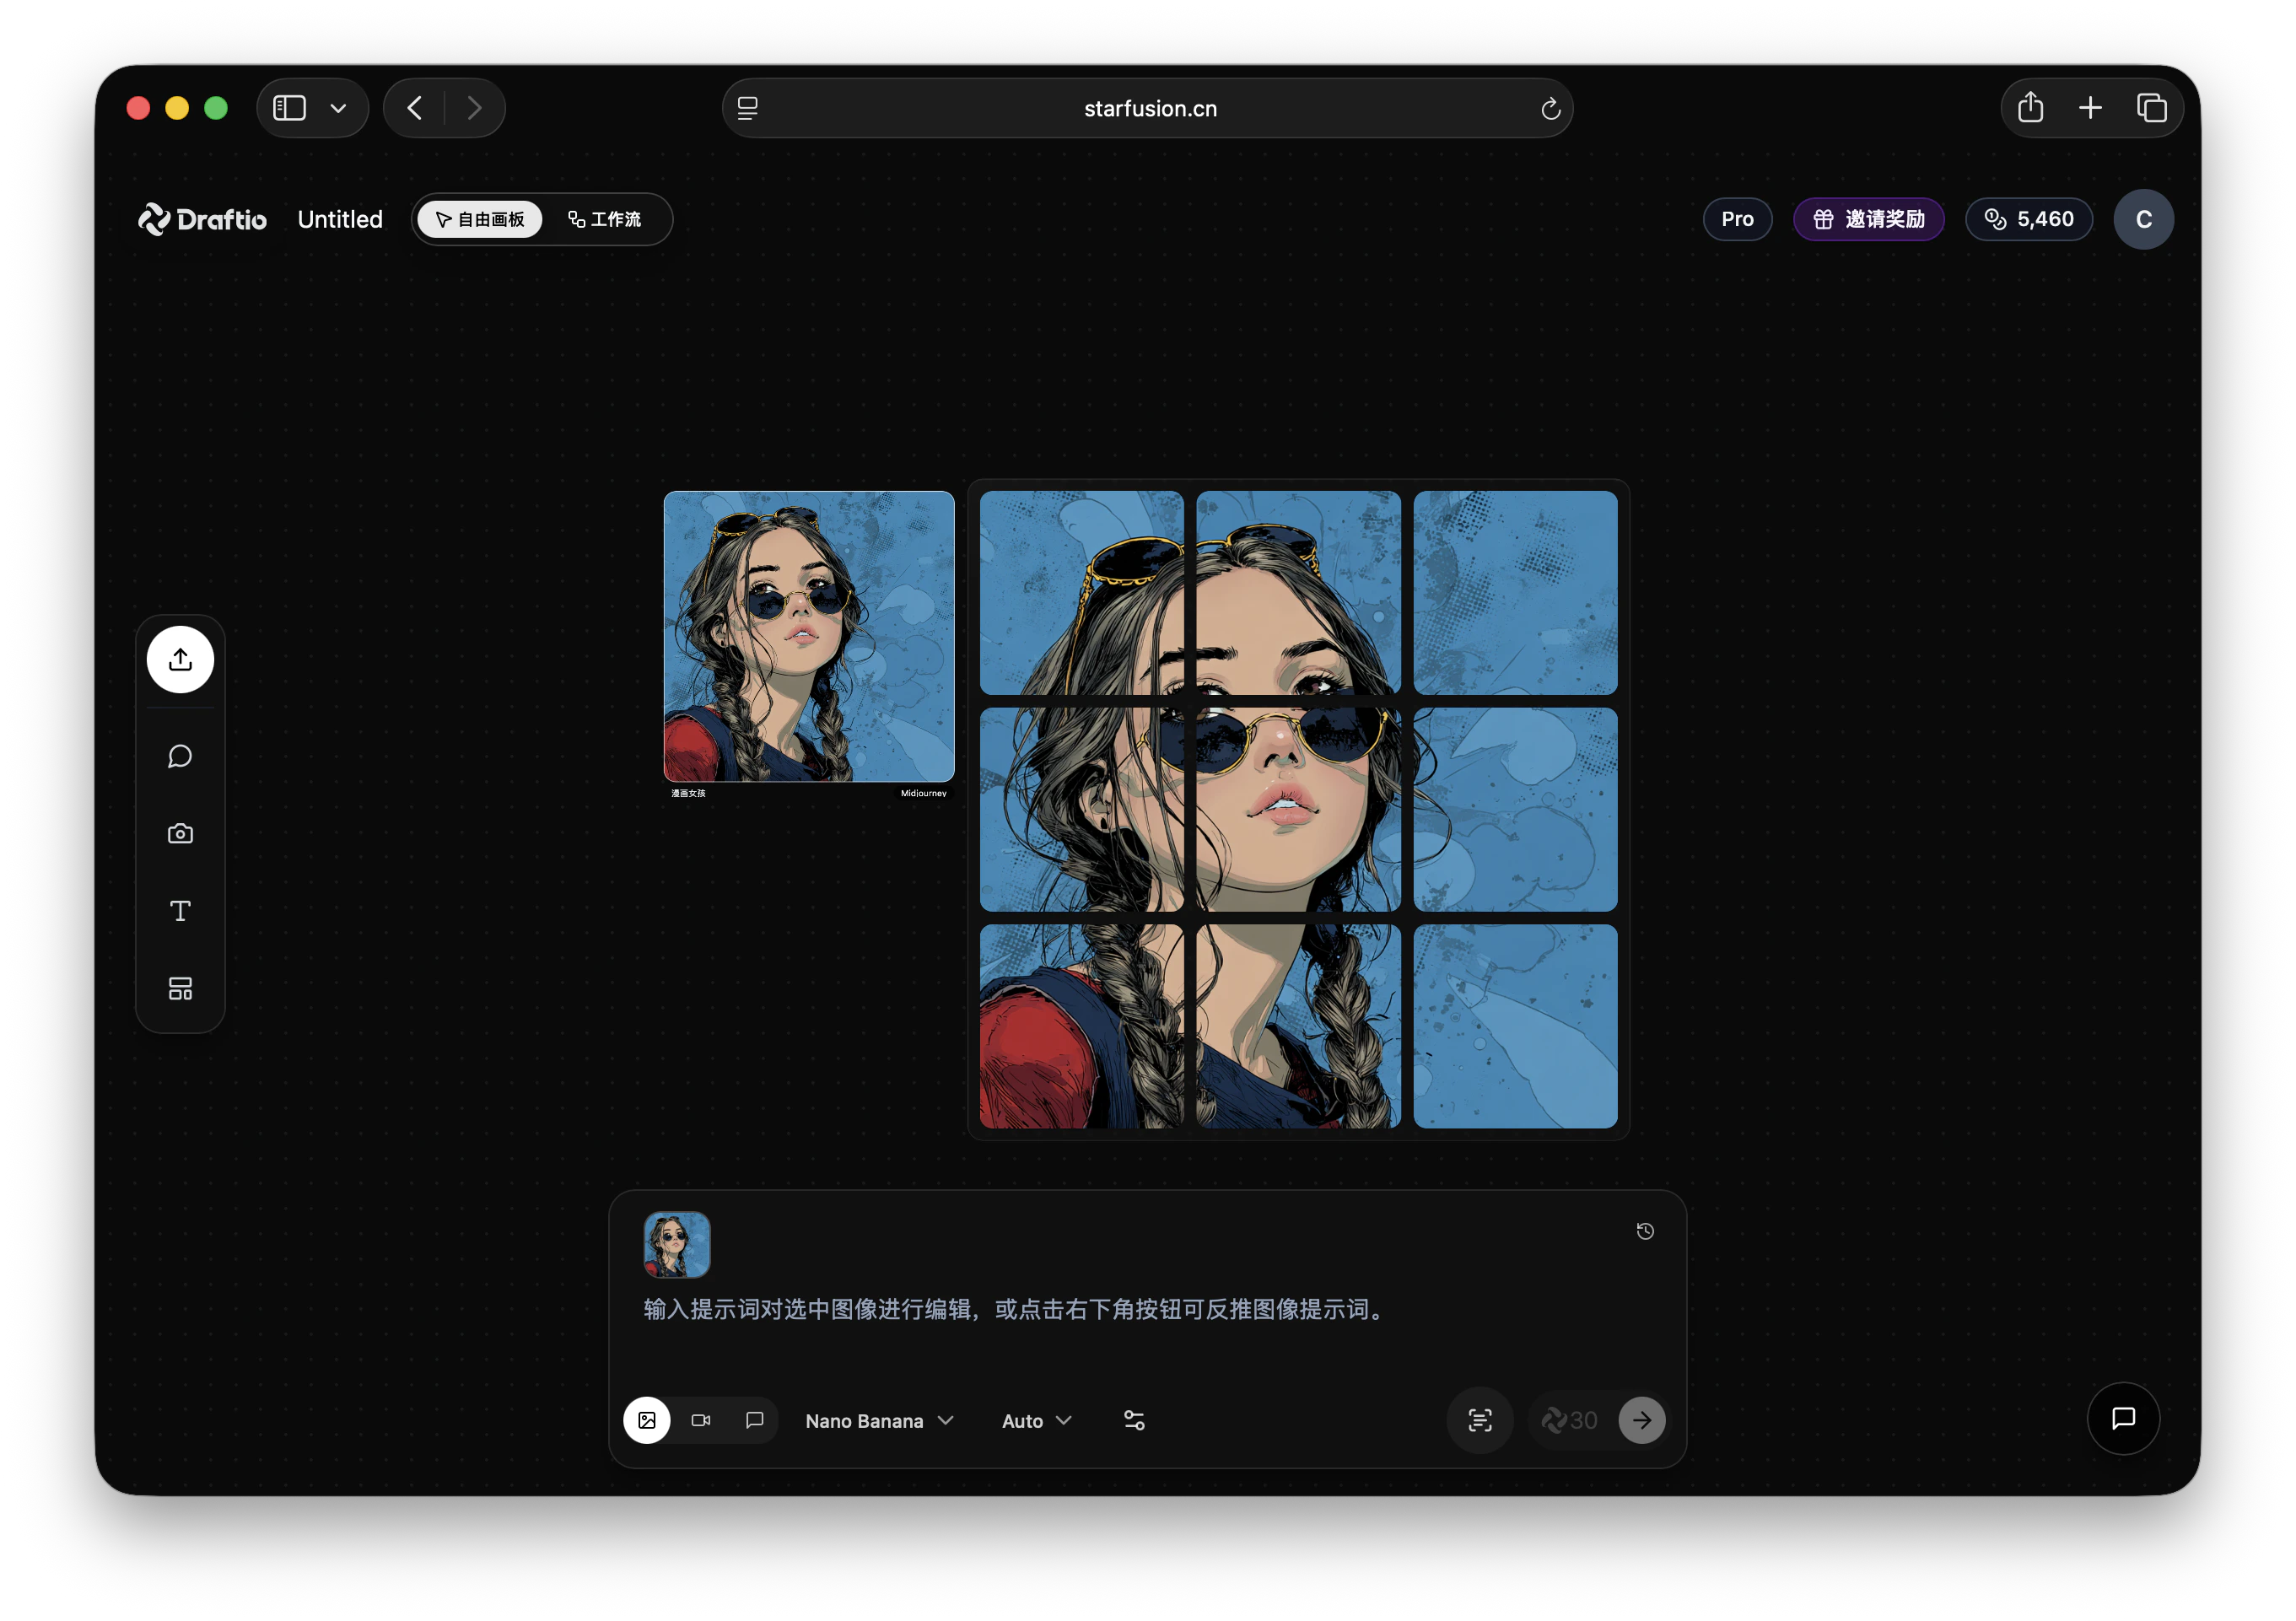Image resolution: width=2296 pixels, height=1621 pixels.
Task: Click the Pro upgrade button
Action: (1737, 219)
